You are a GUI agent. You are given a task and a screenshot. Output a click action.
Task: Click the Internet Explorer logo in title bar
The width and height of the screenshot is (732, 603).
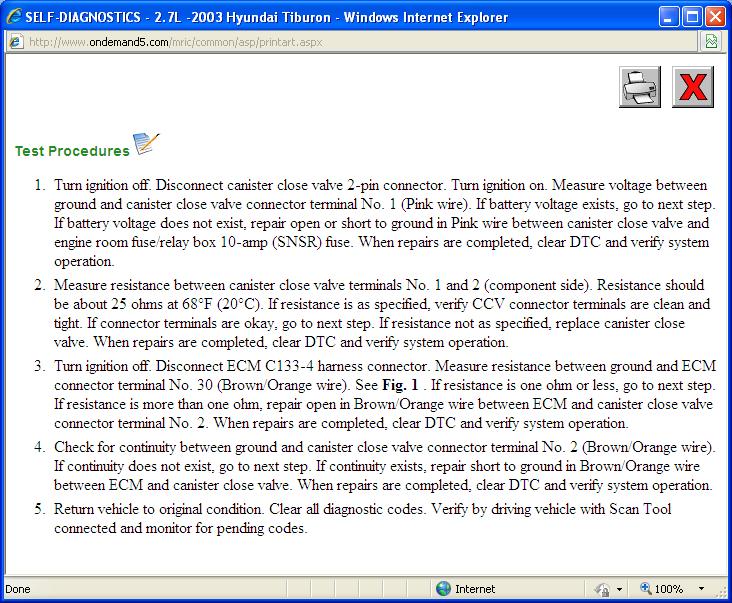pos(14,17)
